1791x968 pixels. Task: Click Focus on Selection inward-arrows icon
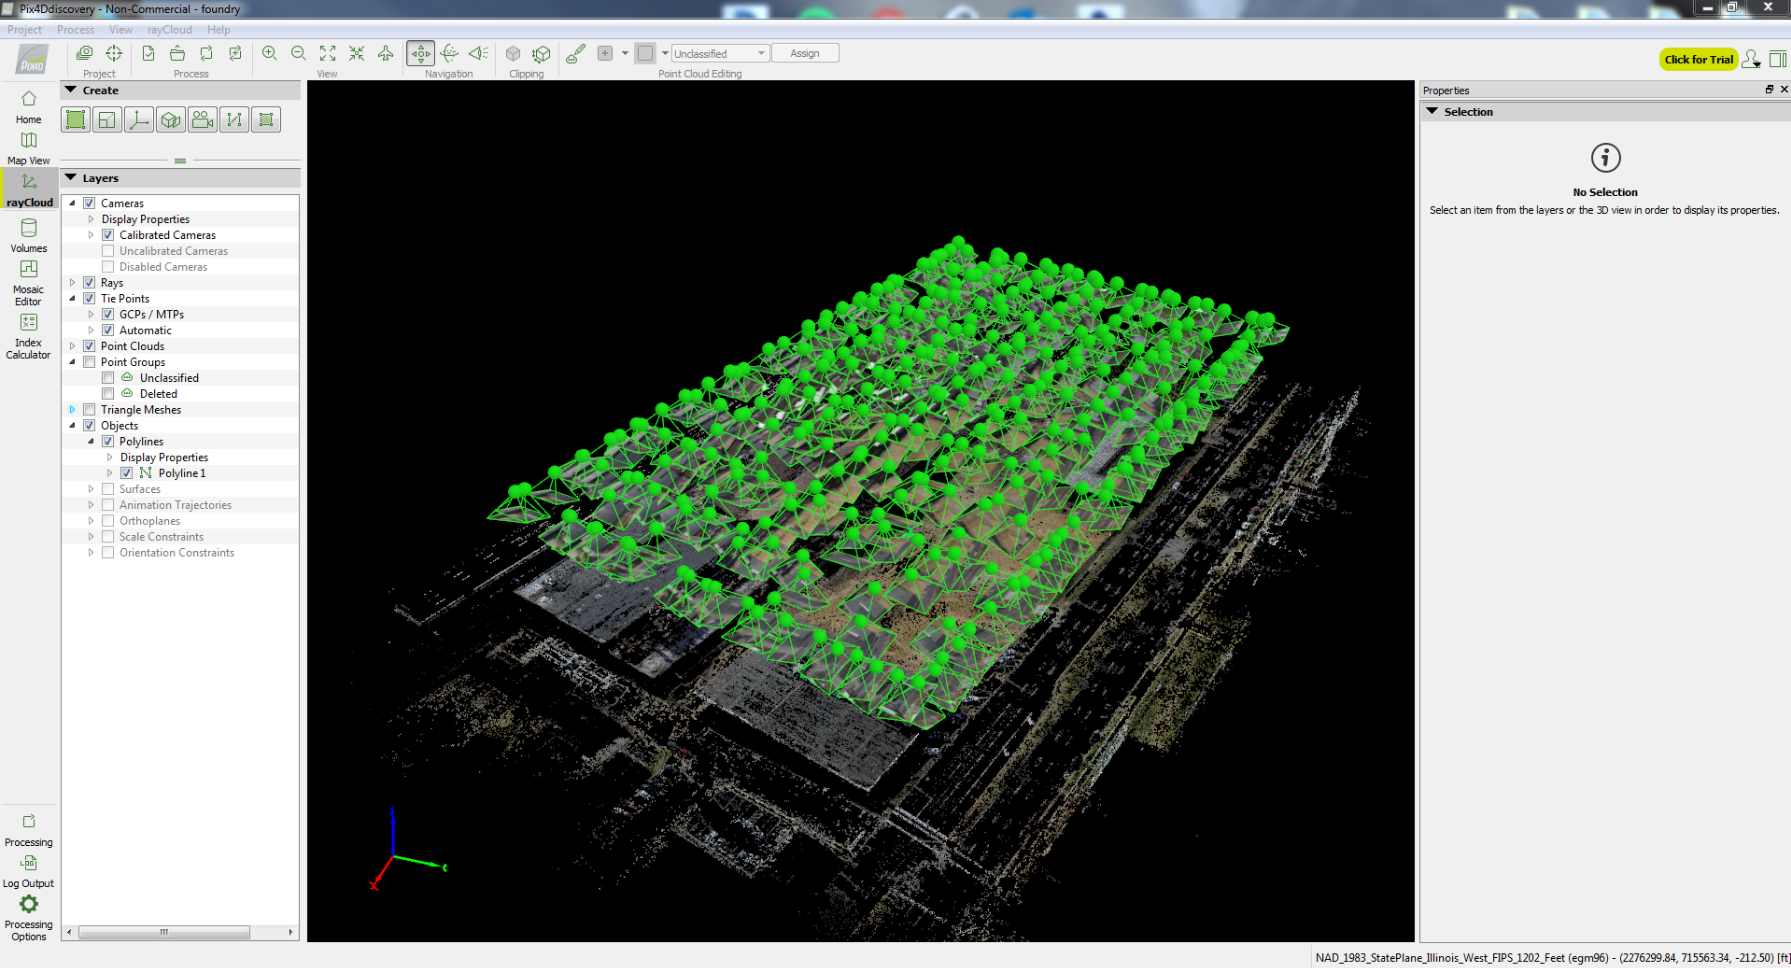coord(356,53)
